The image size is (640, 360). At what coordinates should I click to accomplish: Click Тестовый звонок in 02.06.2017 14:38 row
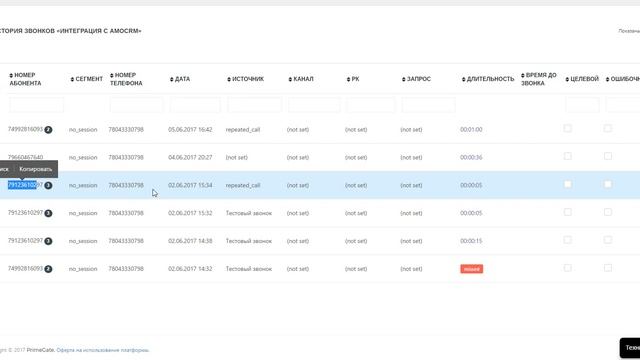(x=249, y=241)
